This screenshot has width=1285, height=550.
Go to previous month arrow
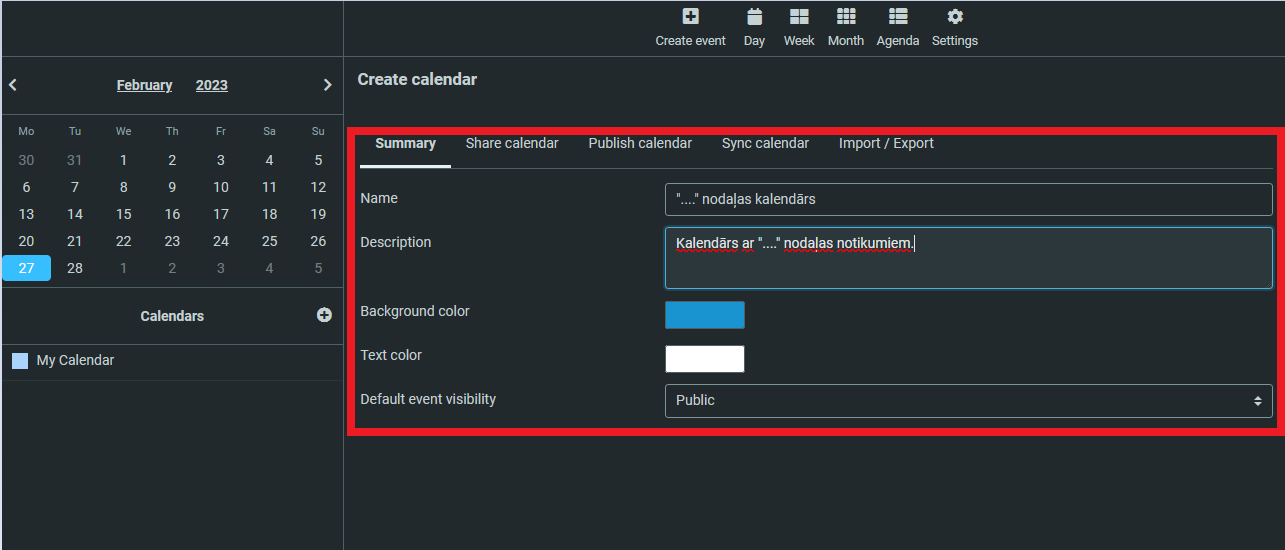click(13, 85)
